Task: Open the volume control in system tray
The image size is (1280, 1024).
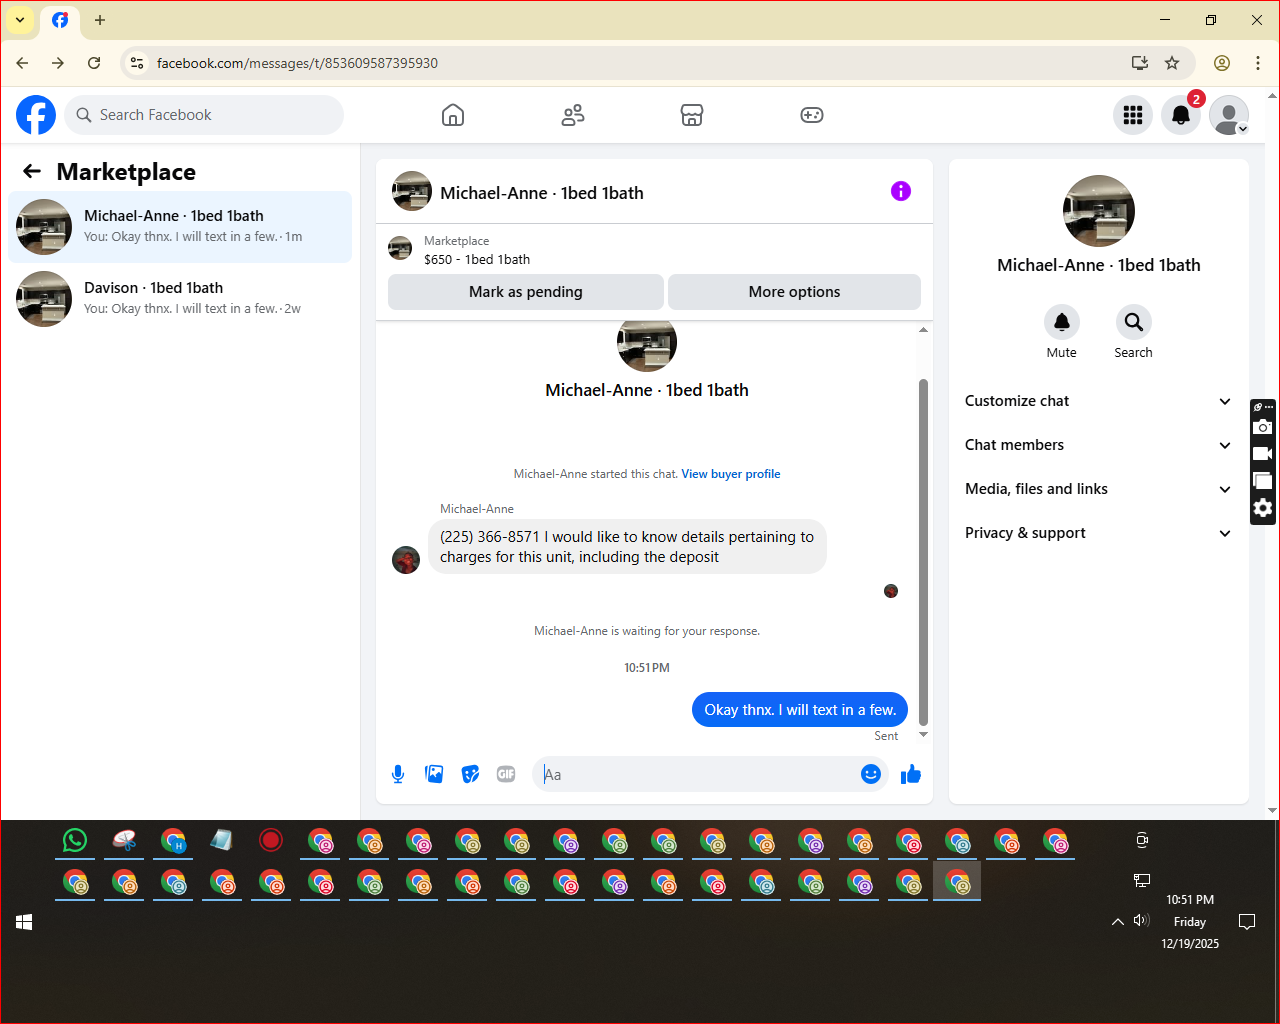Action: click(1141, 920)
